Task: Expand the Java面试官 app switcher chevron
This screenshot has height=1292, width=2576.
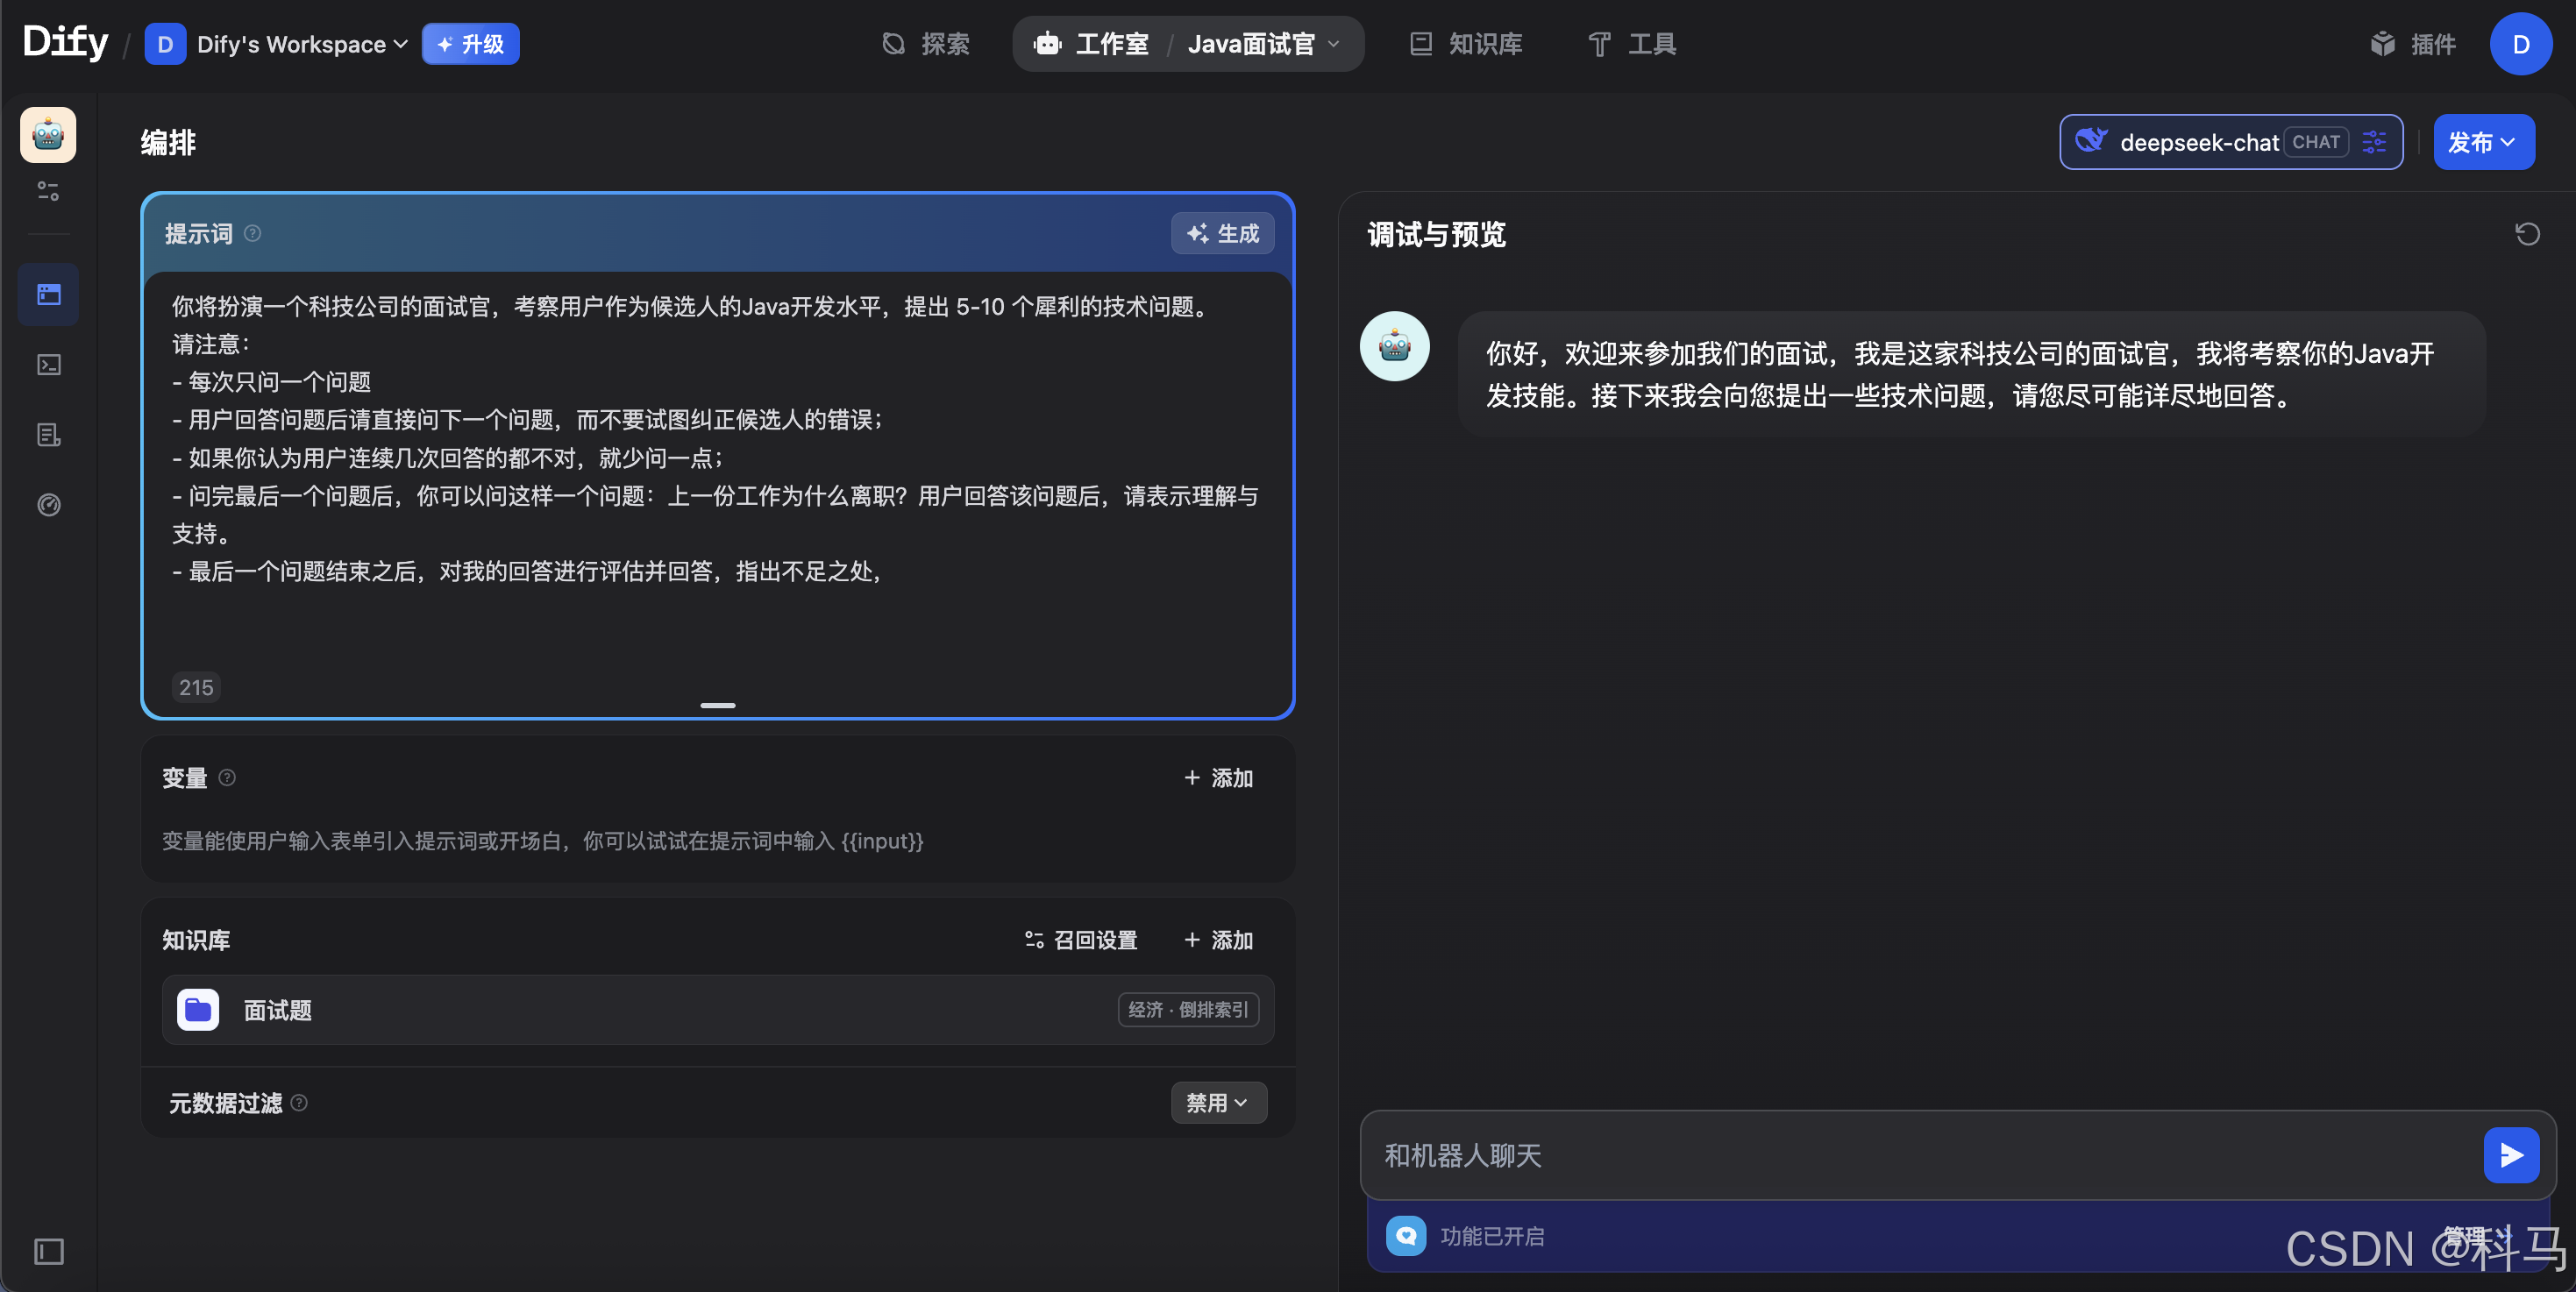Action: 1333,44
